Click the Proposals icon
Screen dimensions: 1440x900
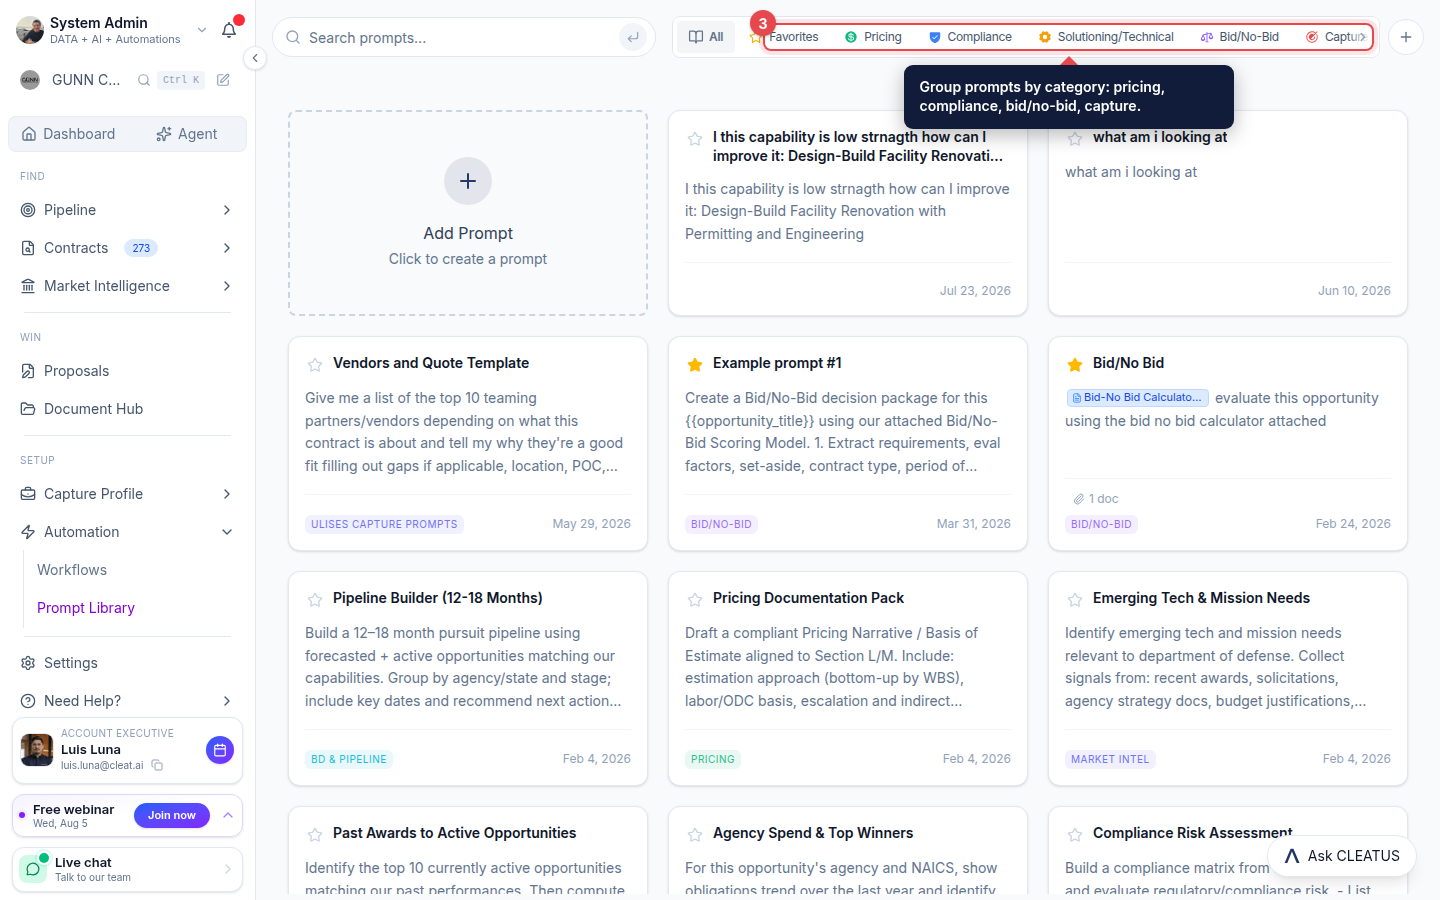click(x=28, y=371)
